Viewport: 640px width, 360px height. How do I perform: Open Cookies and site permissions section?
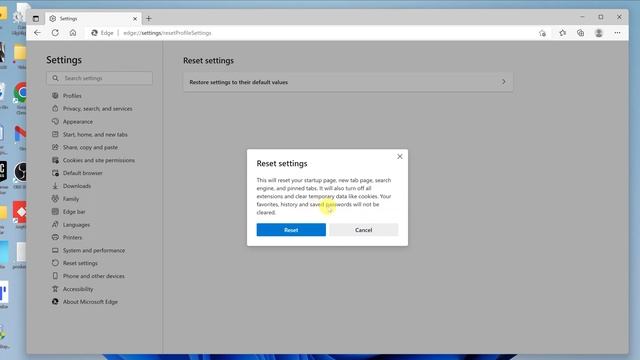coord(99,160)
